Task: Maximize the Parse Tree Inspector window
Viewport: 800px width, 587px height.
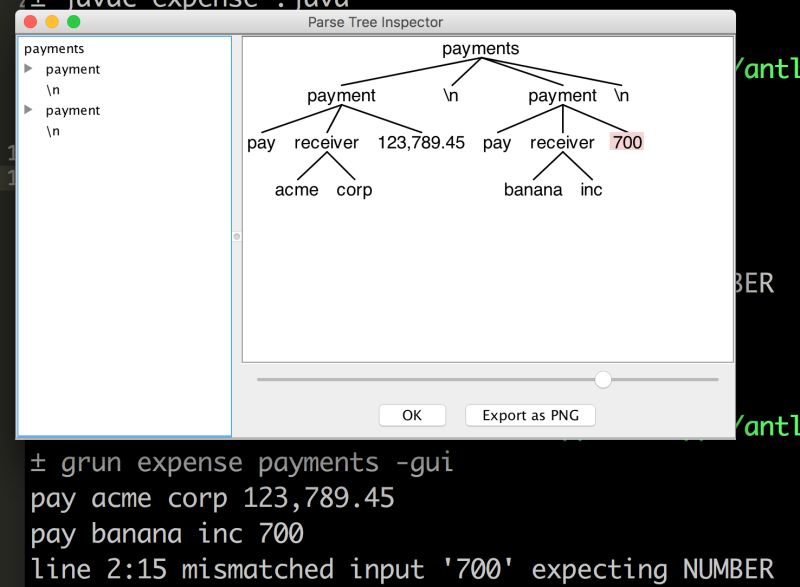Action: 73,22
